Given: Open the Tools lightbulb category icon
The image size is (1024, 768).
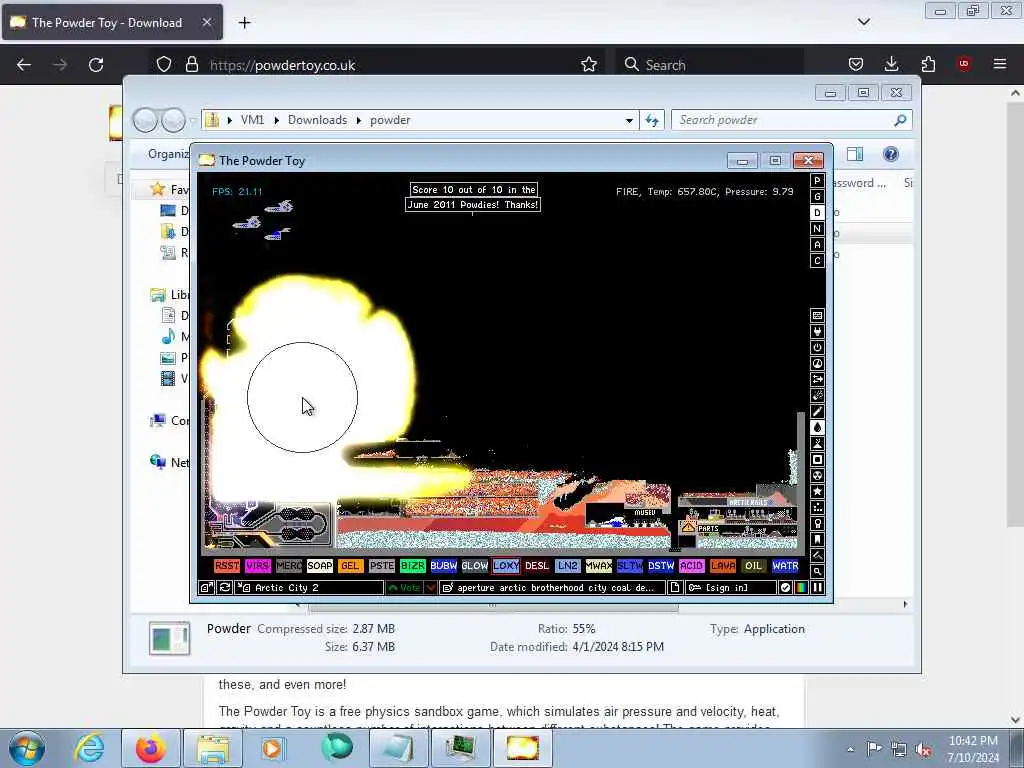Looking at the screenshot, I should point(817,524).
